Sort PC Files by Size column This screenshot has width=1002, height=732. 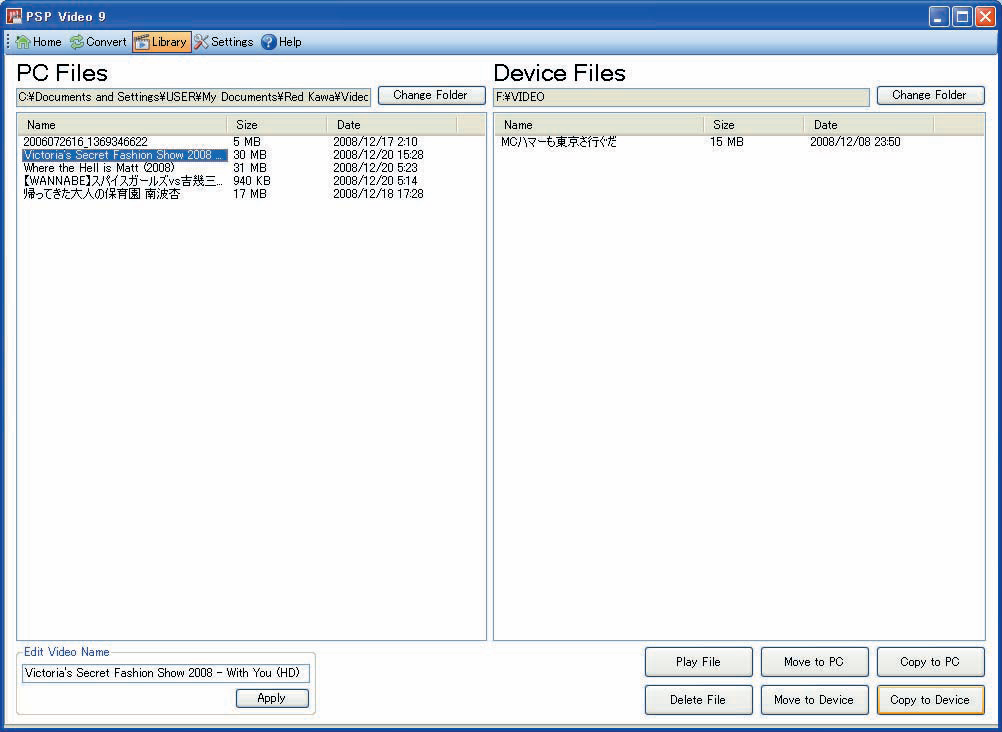pos(277,125)
